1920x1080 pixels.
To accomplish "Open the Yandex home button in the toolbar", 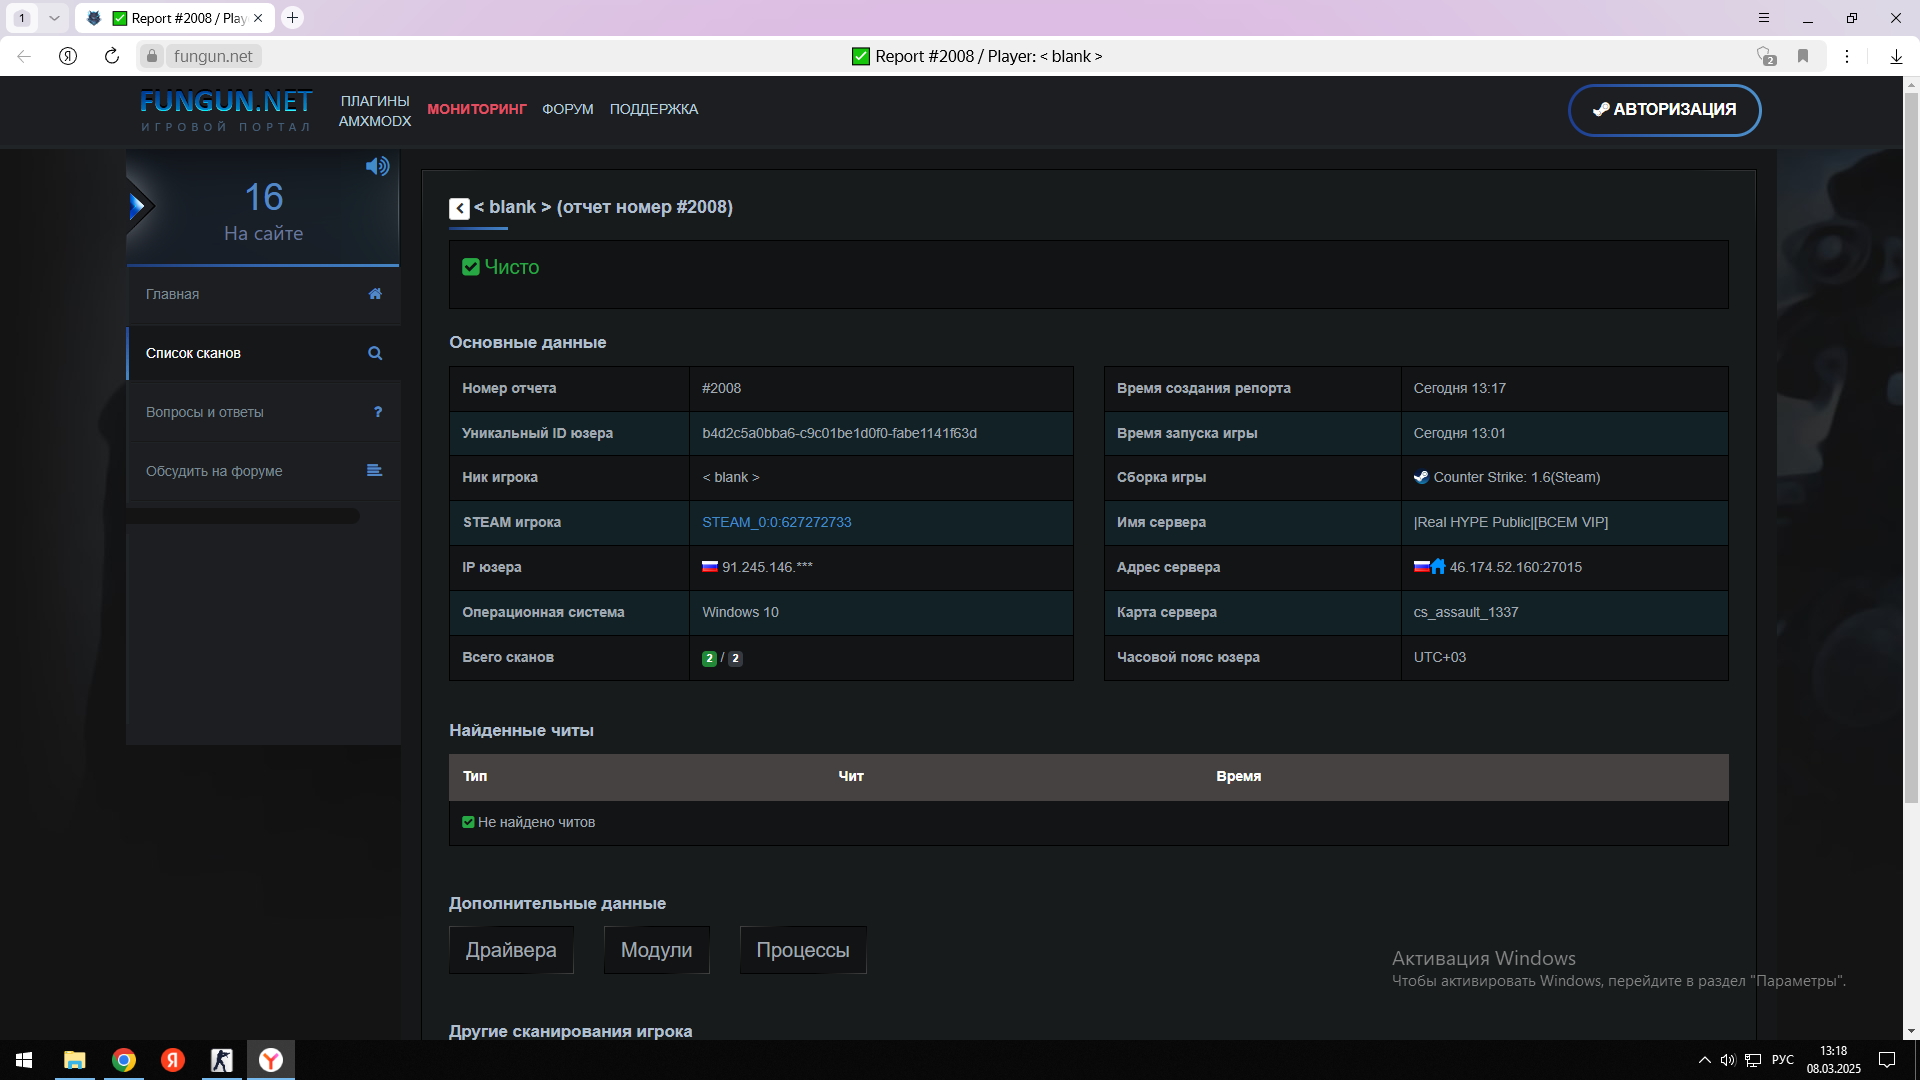I will point(68,56).
